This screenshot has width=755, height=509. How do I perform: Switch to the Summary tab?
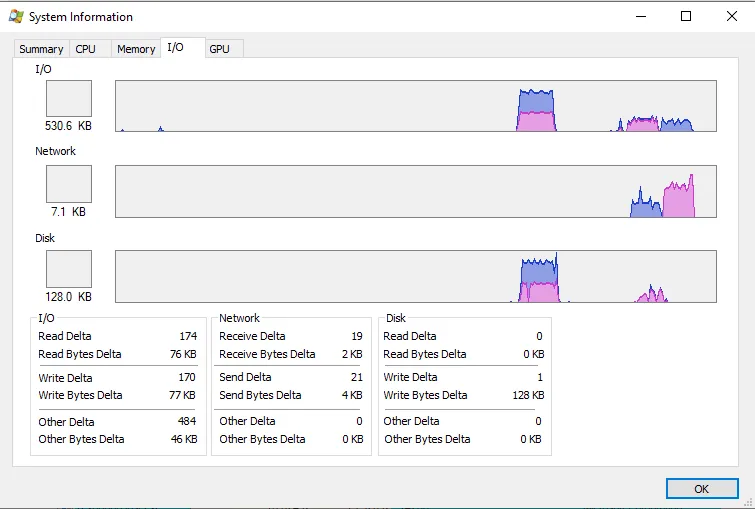click(41, 49)
